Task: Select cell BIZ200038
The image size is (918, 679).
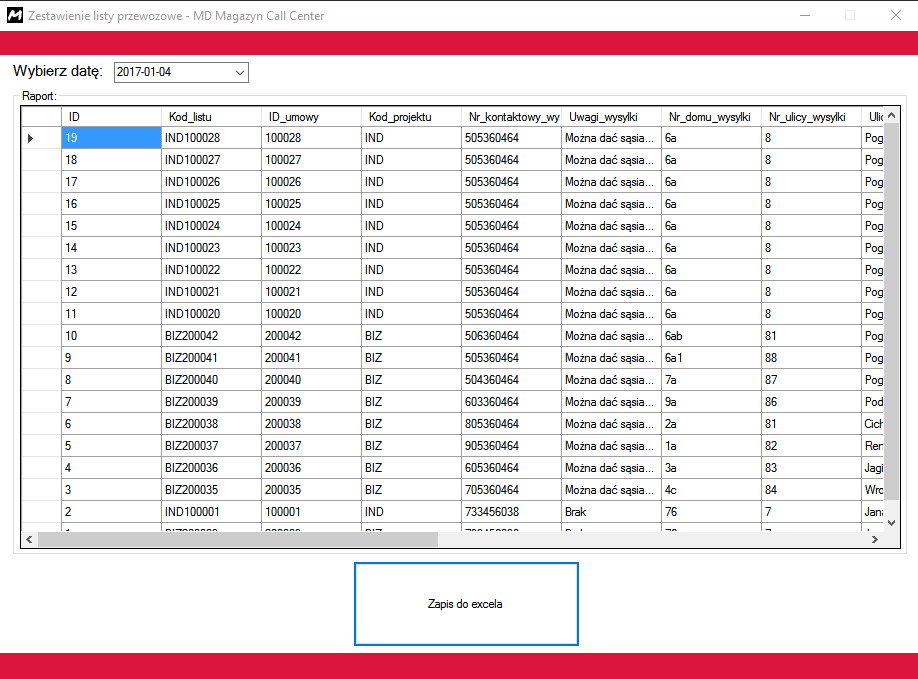Action: click(x=211, y=424)
